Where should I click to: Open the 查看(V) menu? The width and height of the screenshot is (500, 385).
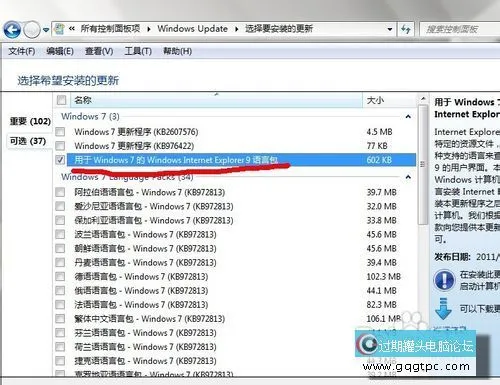click(x=99, y=51)
